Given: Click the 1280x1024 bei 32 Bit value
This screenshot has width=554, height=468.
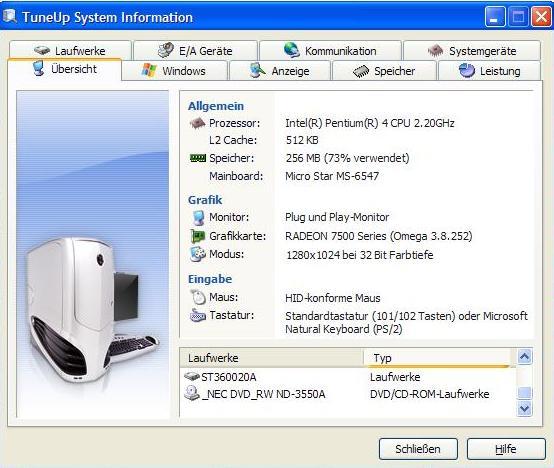Looking at the screenshot, I should pyautogui.click(x=360, y=255).
